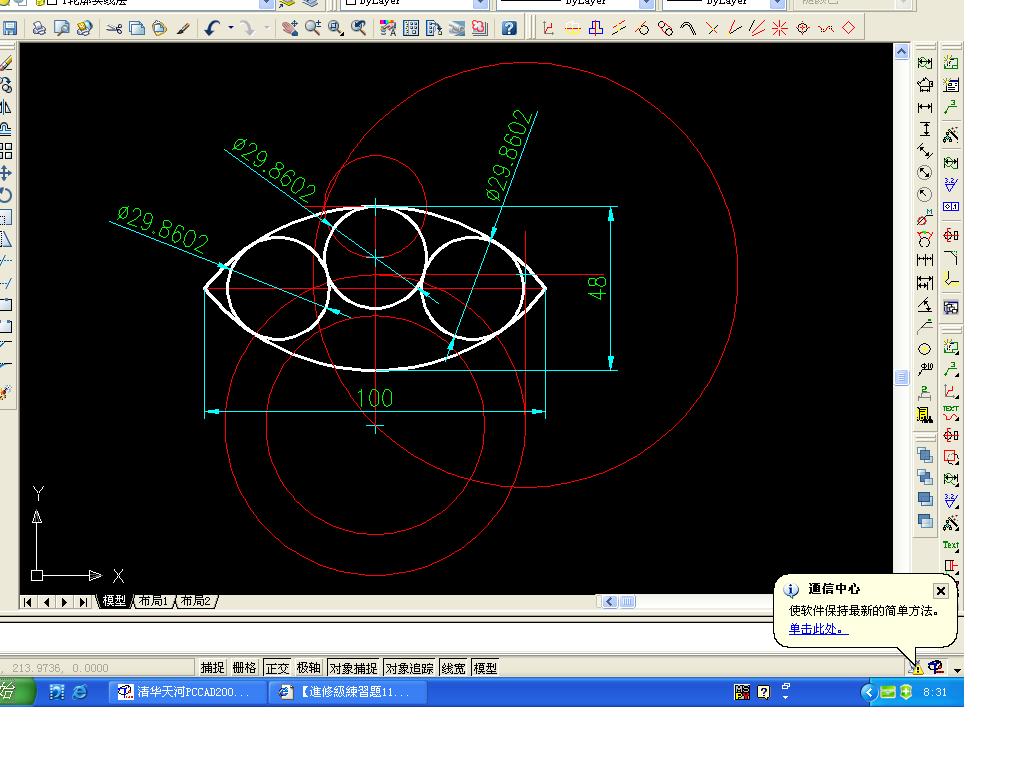Toggle 捕捉 snap mode in status bar
This screenshot has height=768, width=1024.
click(212, 667)
